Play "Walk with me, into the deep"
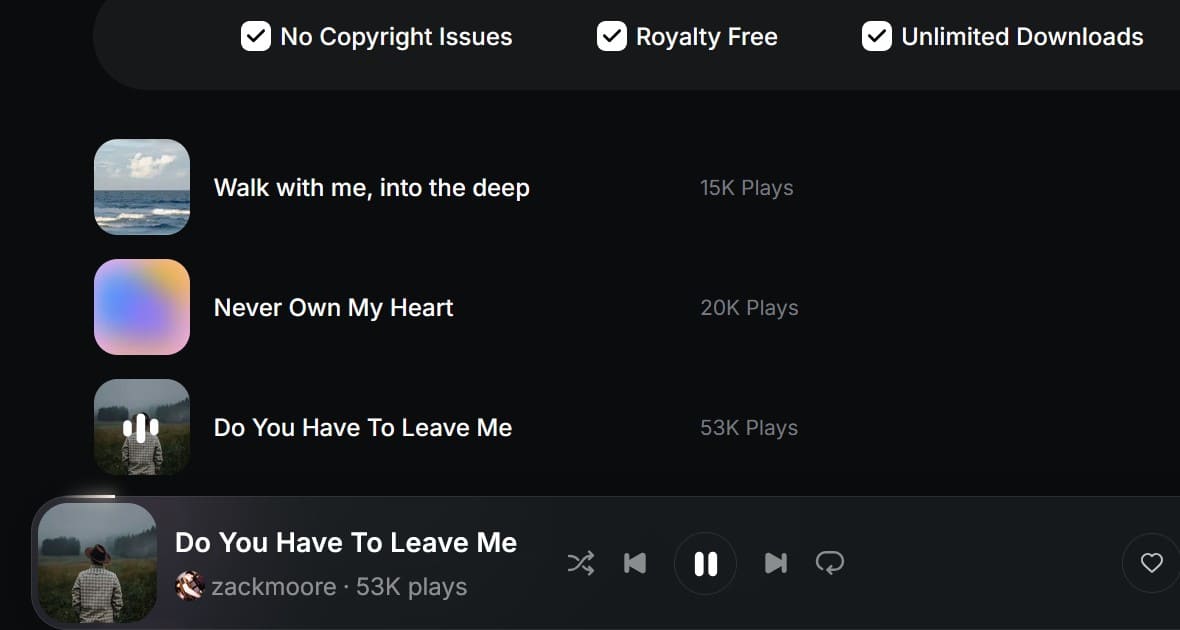The height and width of the screenshot is (630, 1180). click(x=371, y=188)
